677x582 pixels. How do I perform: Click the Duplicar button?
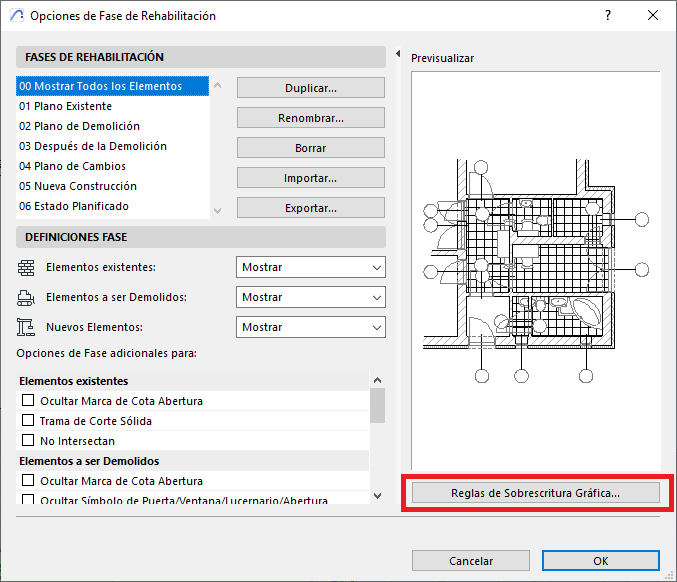click(311, 88)
